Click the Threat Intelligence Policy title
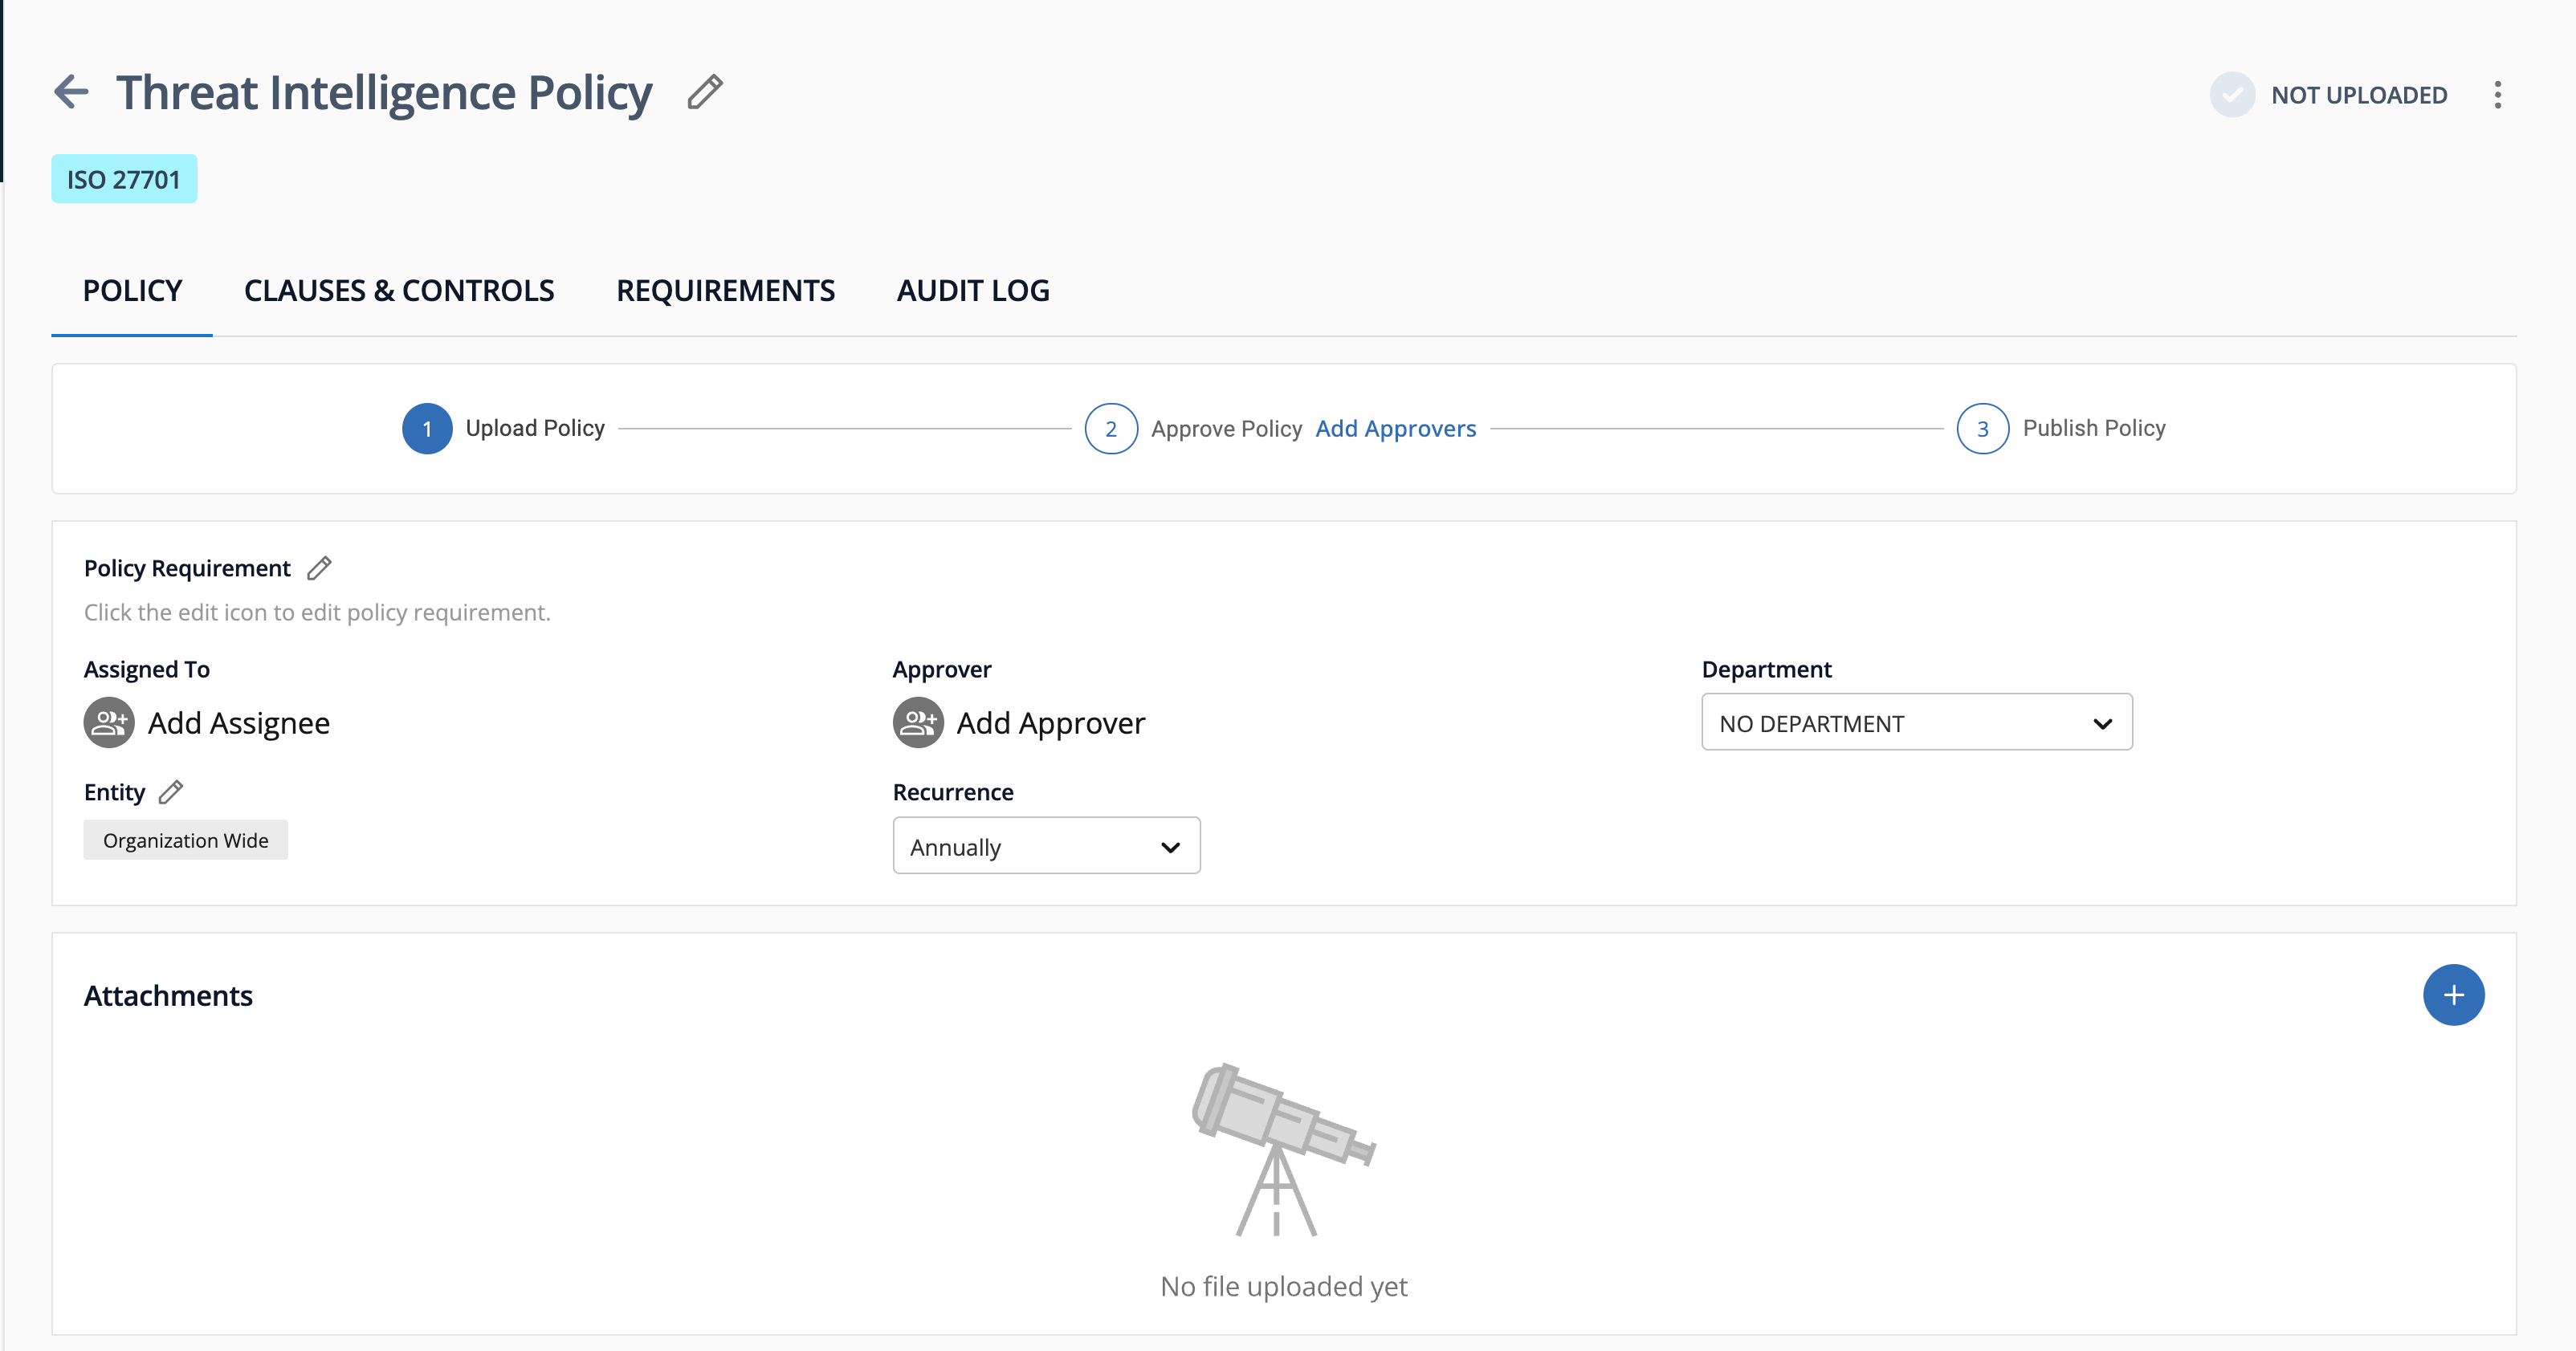2576x1351 pixels. click(x=384, y=93)
